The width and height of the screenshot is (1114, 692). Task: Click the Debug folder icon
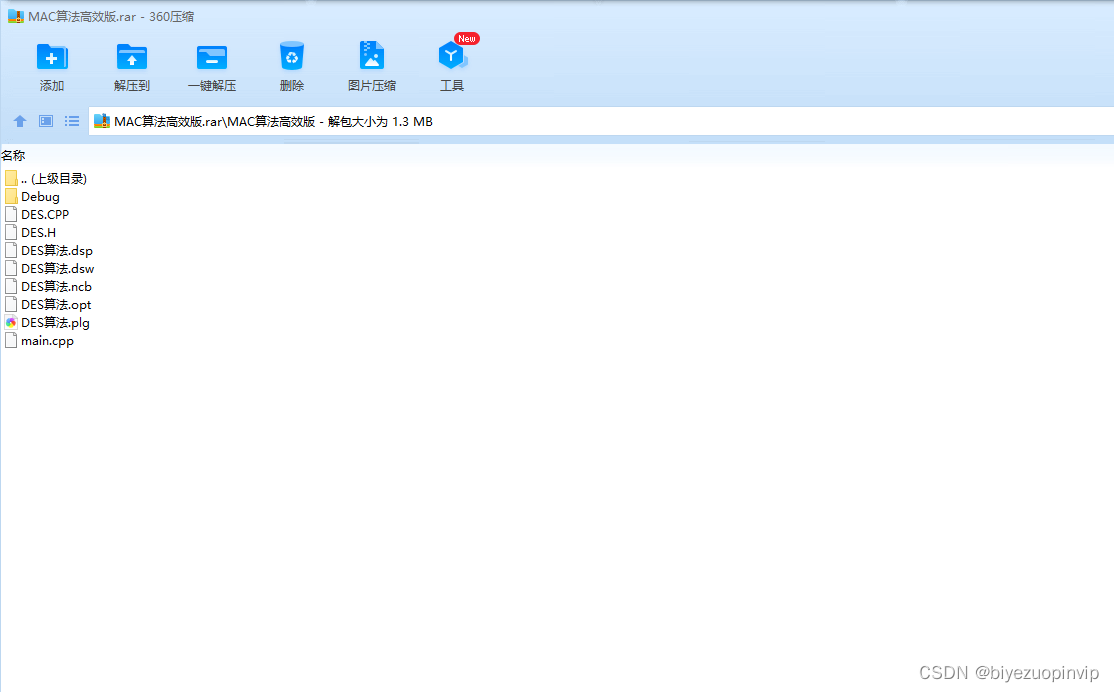(x=11, y=197)
